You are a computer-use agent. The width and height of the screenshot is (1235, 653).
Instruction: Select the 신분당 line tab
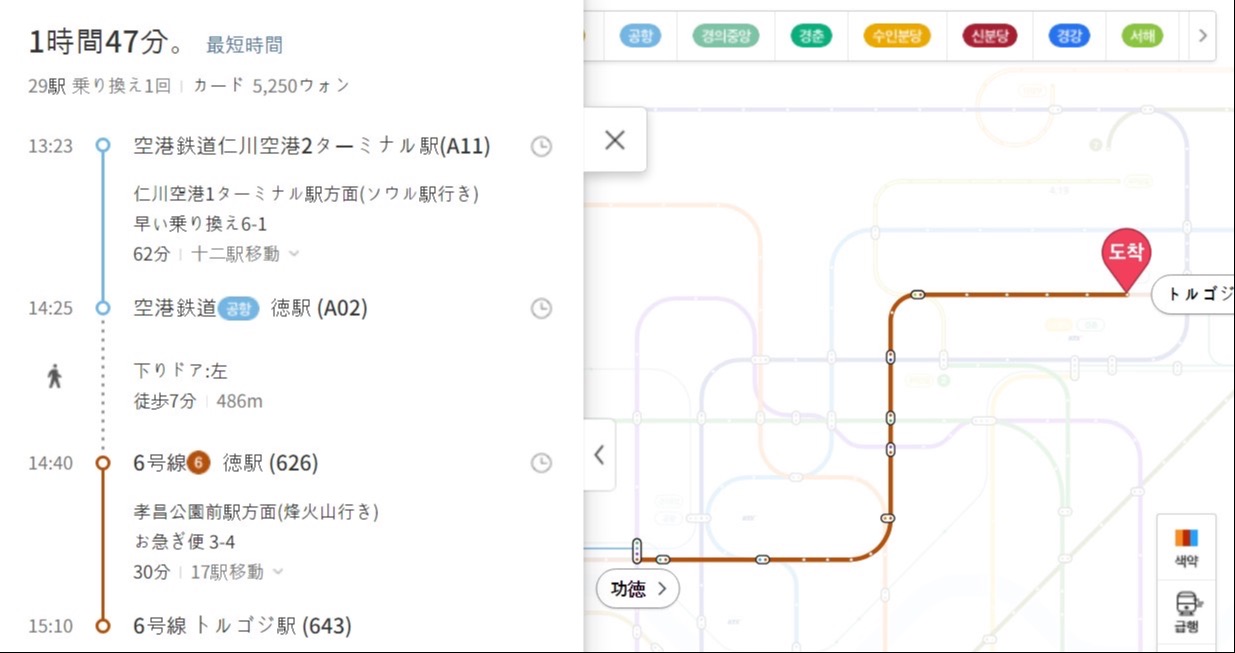(x=989, y=37)
